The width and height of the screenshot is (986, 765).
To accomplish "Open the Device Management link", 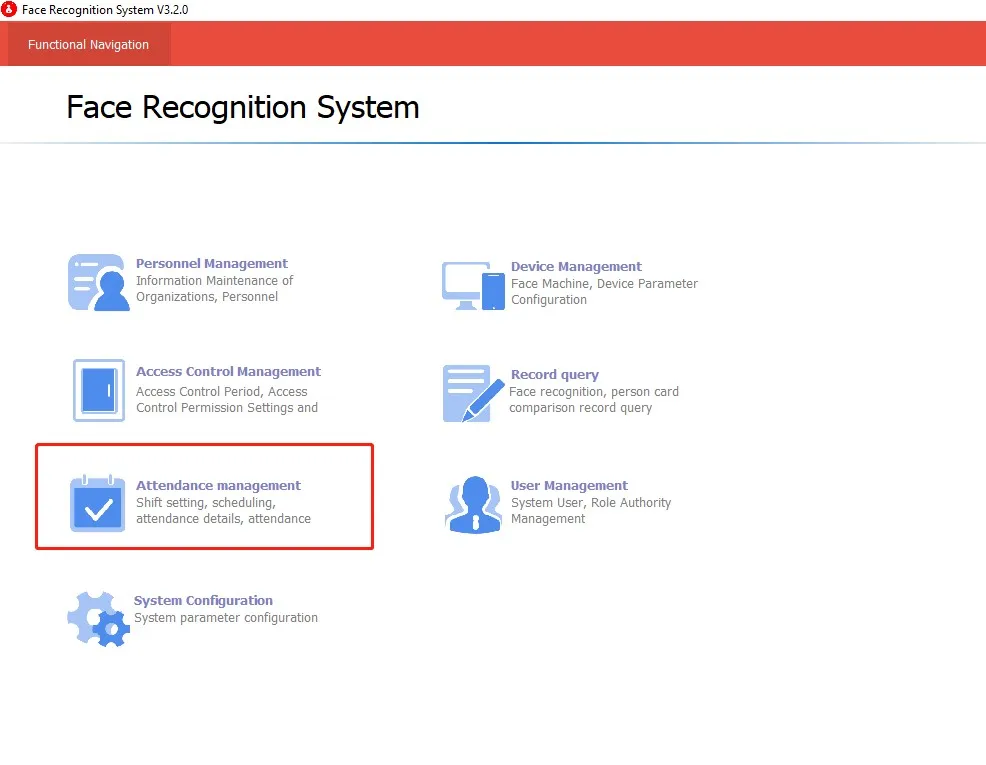I will click(x=576, y=267).
